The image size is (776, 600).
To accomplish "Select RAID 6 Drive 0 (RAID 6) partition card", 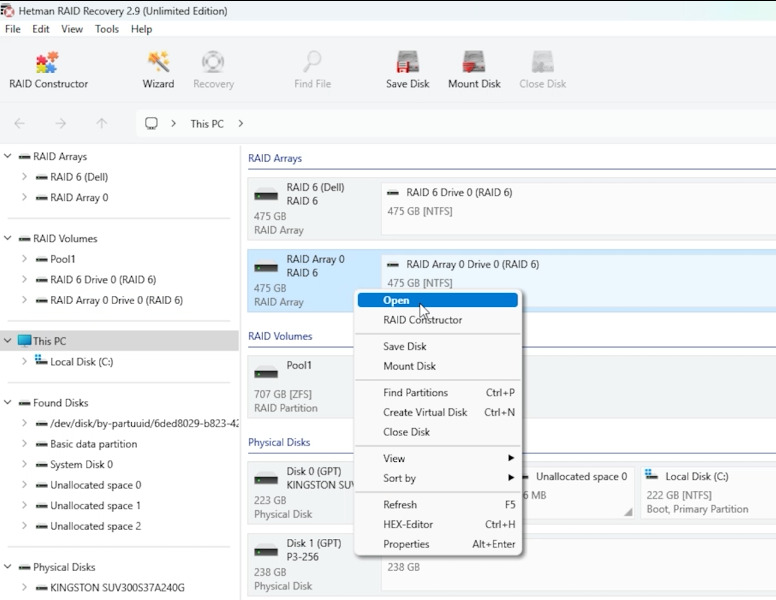I will [578, 208].
